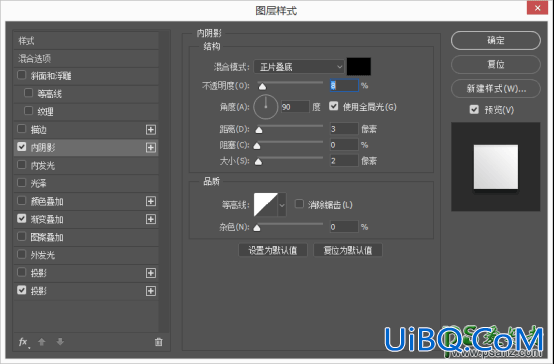
Task: Click the 确定 button
Action: [x=496, y=40]
